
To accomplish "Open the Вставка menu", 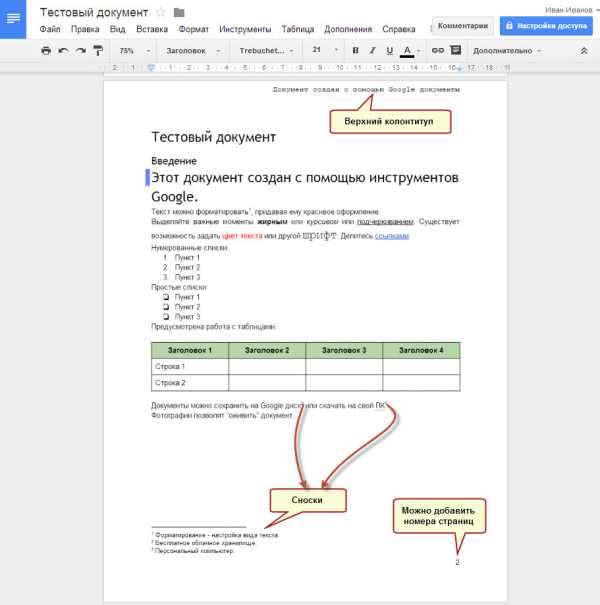I will tap(152, 29).
